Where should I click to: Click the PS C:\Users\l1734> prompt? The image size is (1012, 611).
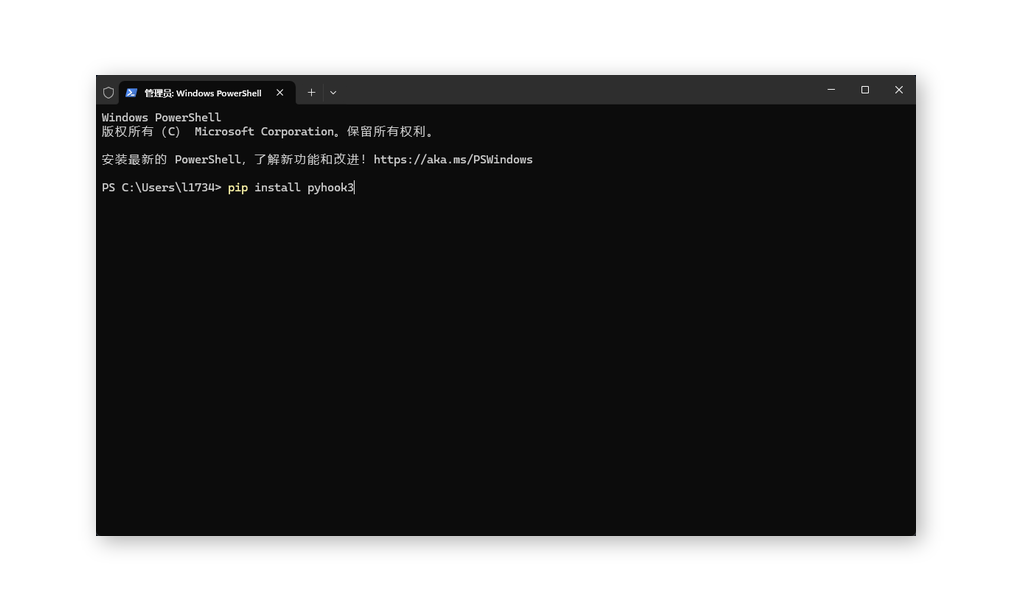point(161,188)
